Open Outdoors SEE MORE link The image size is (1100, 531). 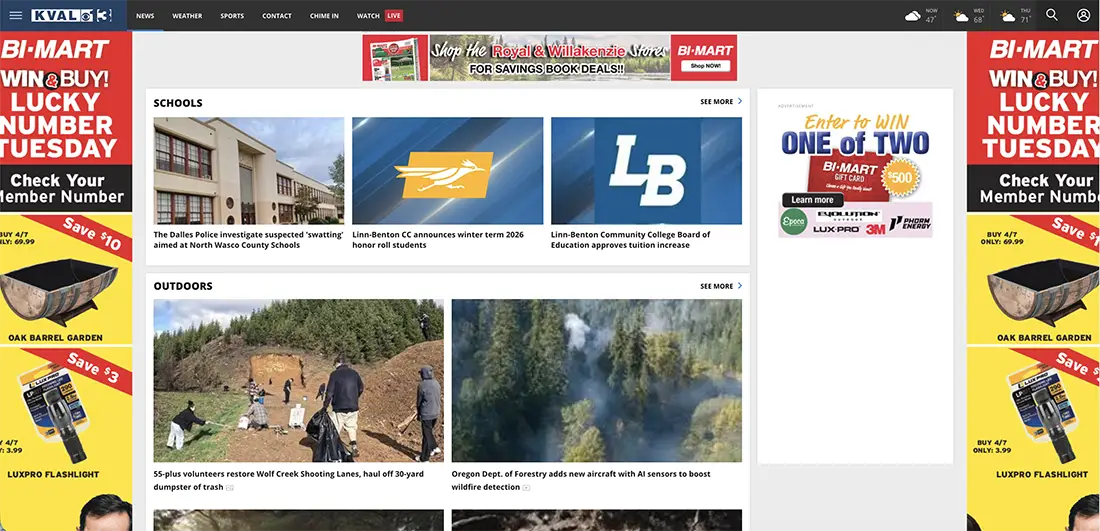pos(716,286)
